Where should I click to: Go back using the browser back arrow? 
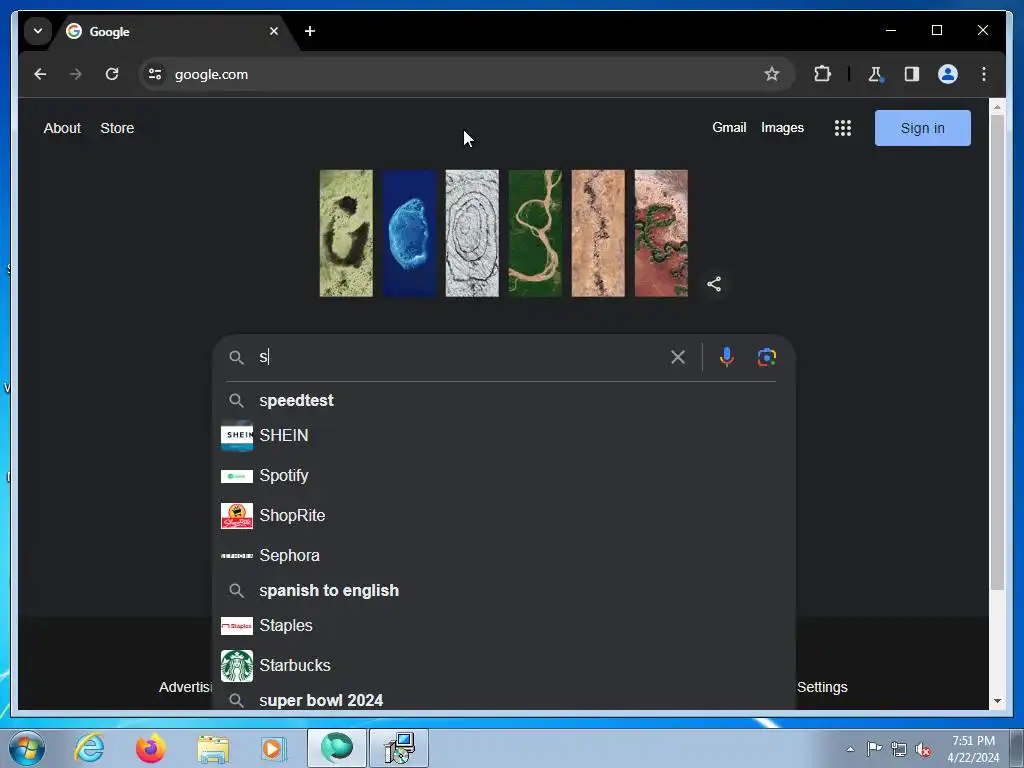point(40,74)
